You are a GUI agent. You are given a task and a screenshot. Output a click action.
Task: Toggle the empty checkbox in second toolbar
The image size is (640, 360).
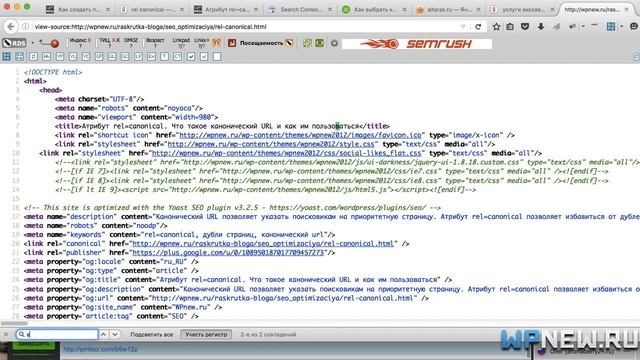click(x=217, y=57)
